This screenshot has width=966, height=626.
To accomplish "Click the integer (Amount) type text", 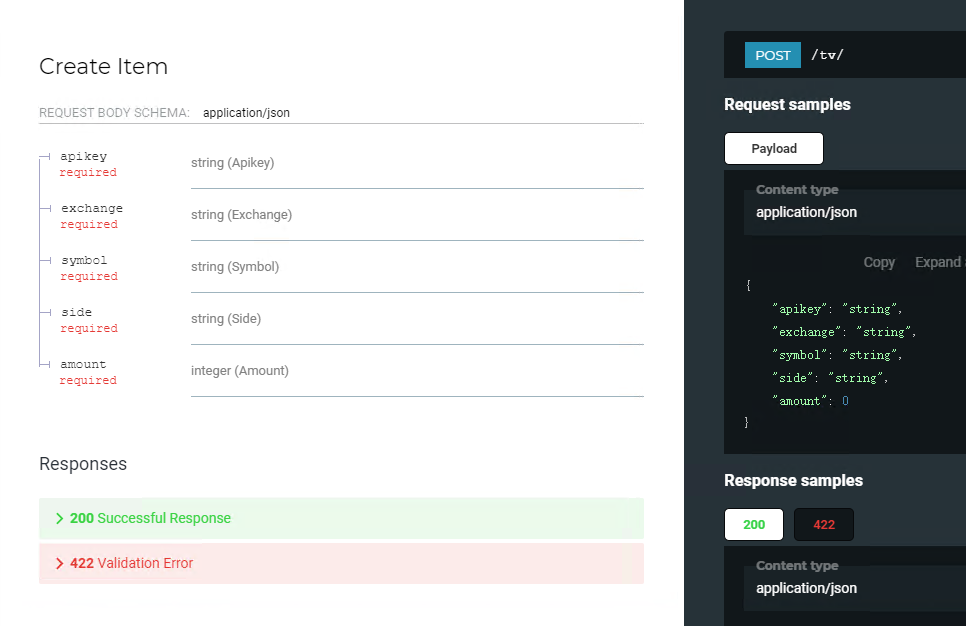I will coord(240,371).
